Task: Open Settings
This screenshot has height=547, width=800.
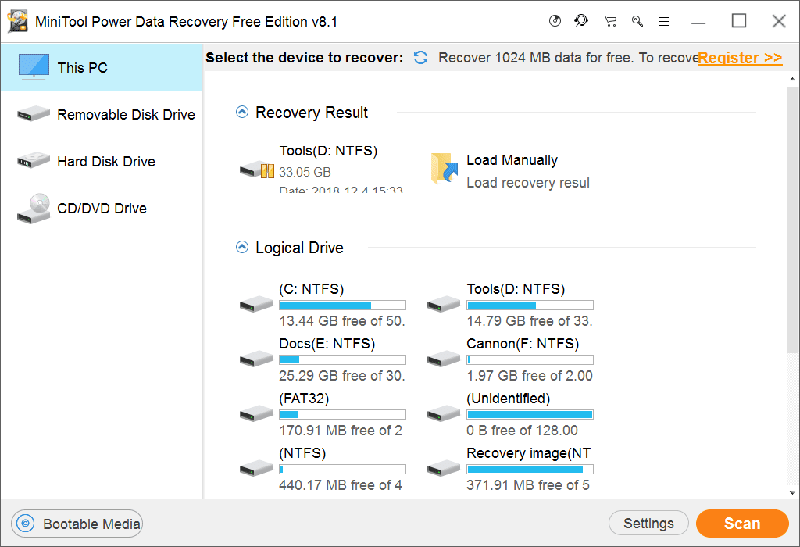Action: point(648,523)
